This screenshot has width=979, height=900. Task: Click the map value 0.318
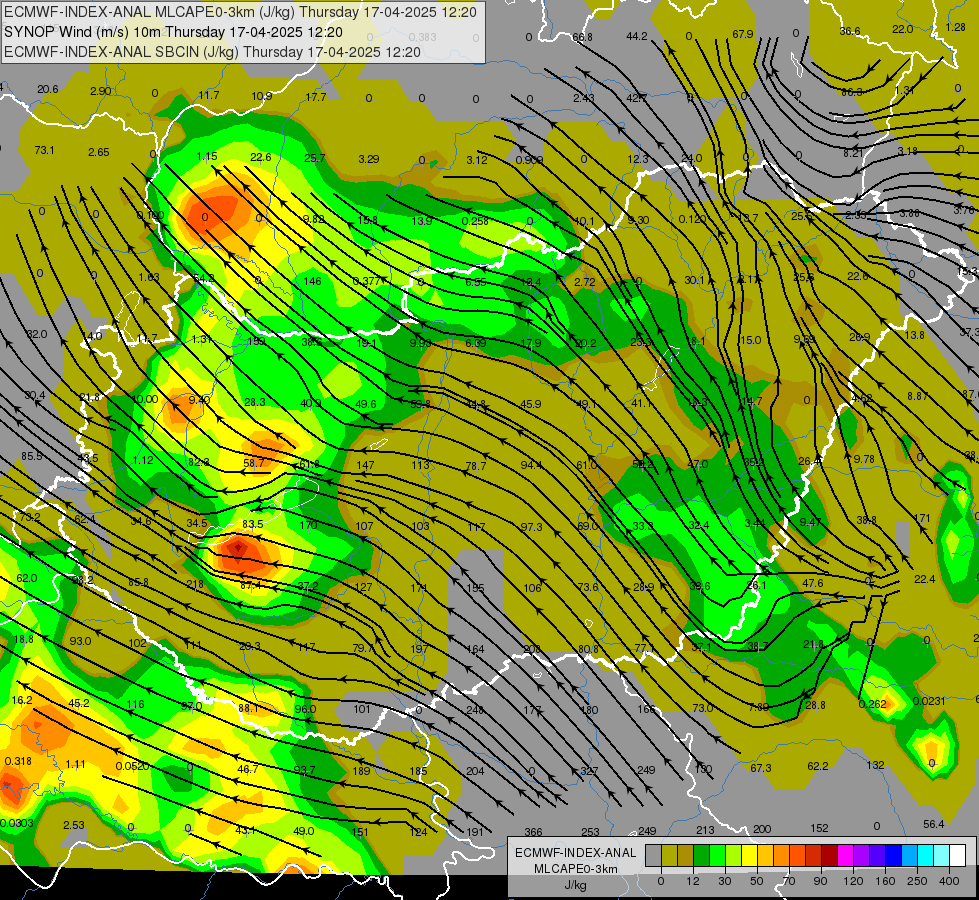18,761
